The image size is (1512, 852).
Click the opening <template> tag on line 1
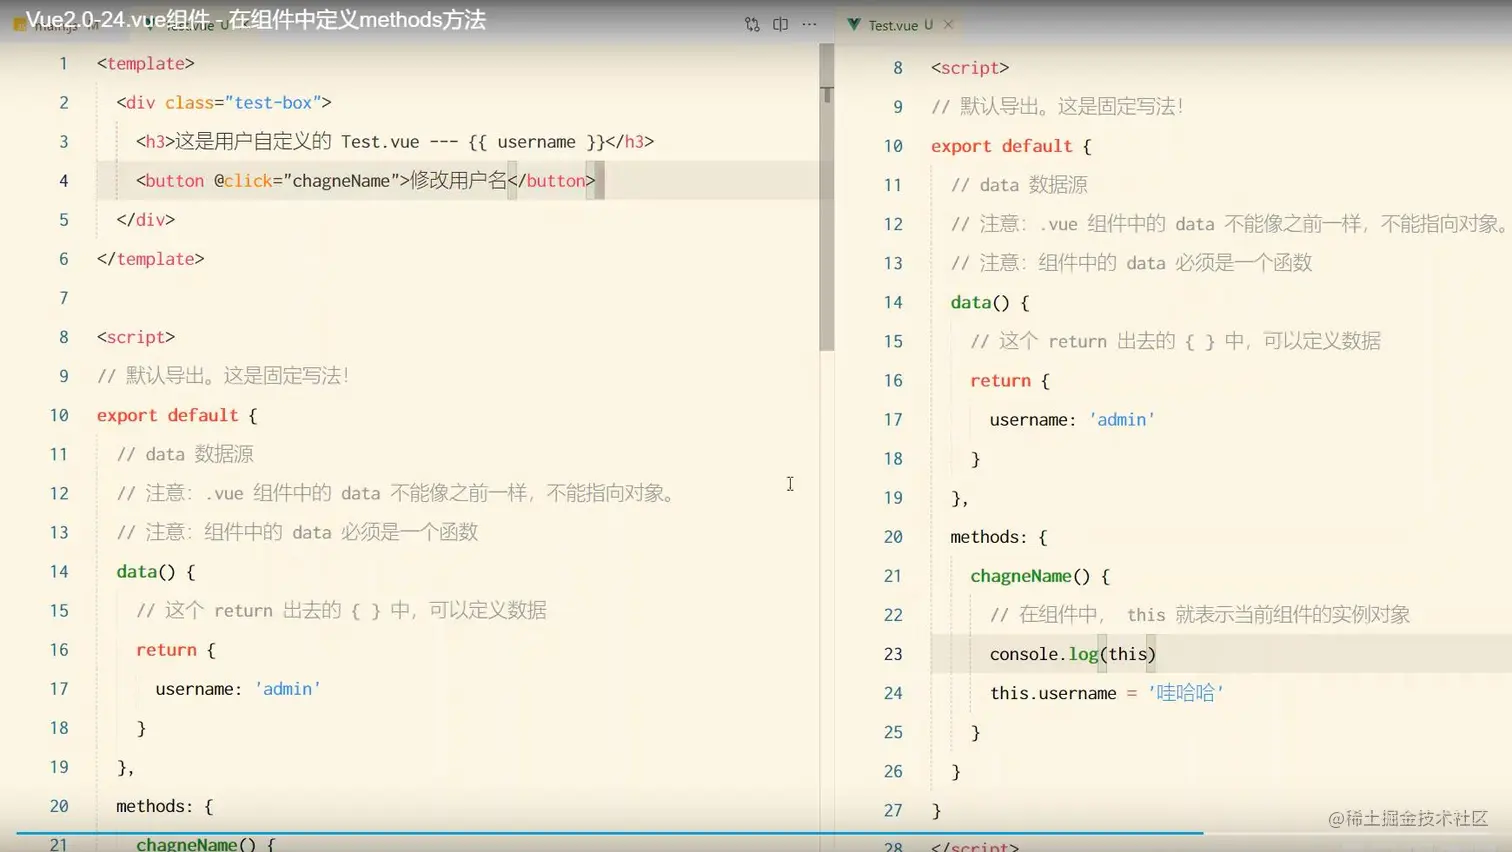point(146,63)
